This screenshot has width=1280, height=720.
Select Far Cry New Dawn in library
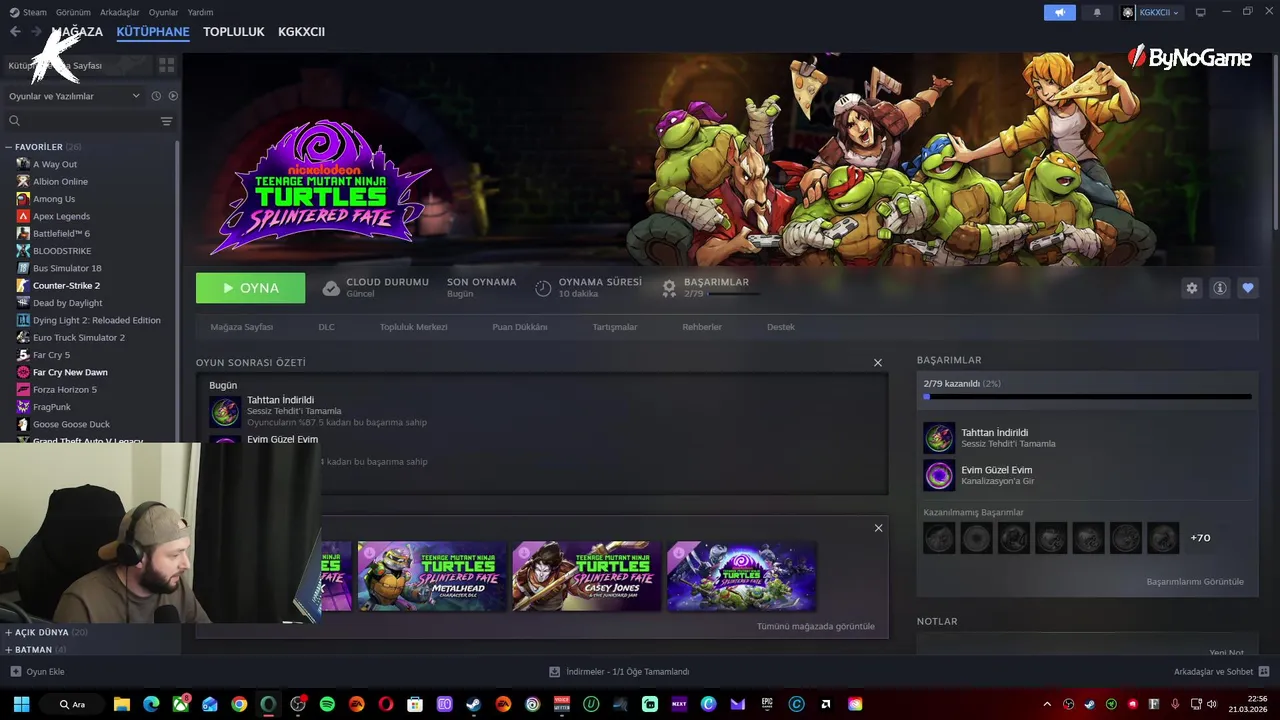[70, 372]
